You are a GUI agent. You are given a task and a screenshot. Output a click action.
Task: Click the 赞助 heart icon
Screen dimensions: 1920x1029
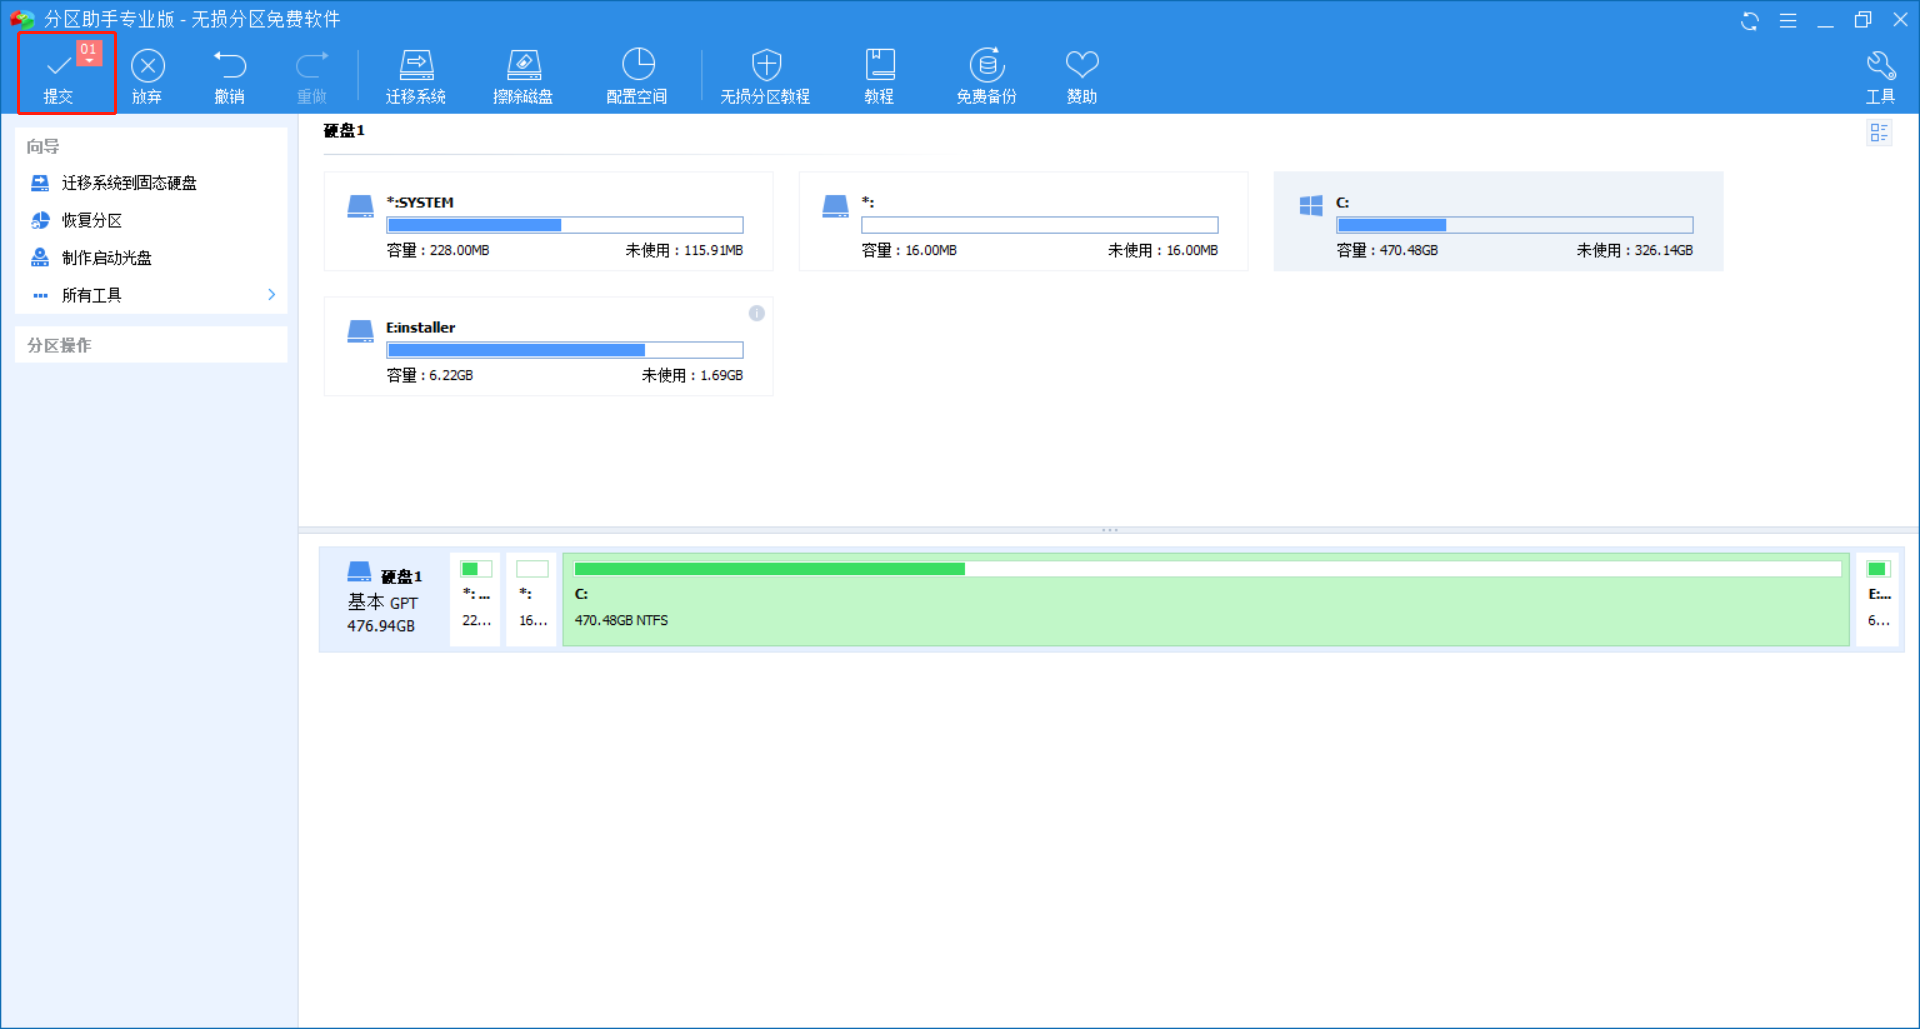(1082, 67)
